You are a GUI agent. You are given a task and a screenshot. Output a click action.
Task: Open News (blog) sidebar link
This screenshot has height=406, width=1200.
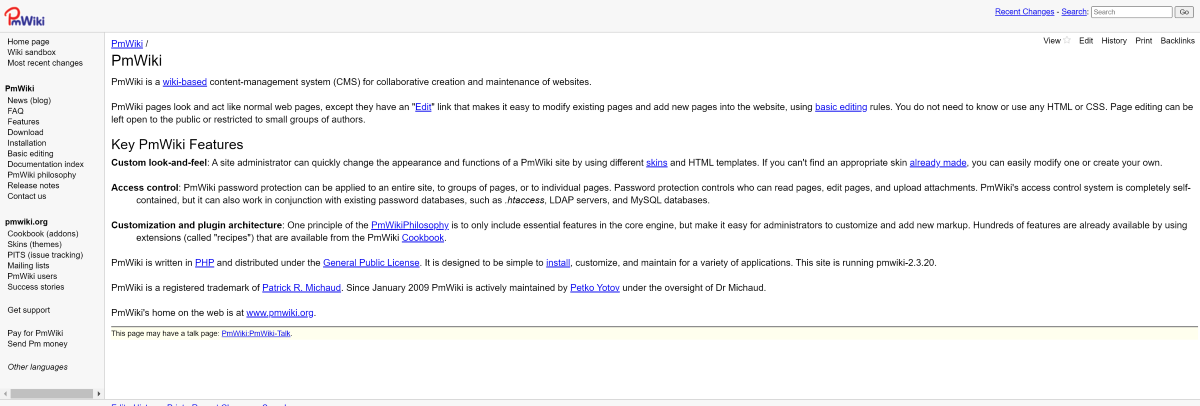click(x=29, y=100)
